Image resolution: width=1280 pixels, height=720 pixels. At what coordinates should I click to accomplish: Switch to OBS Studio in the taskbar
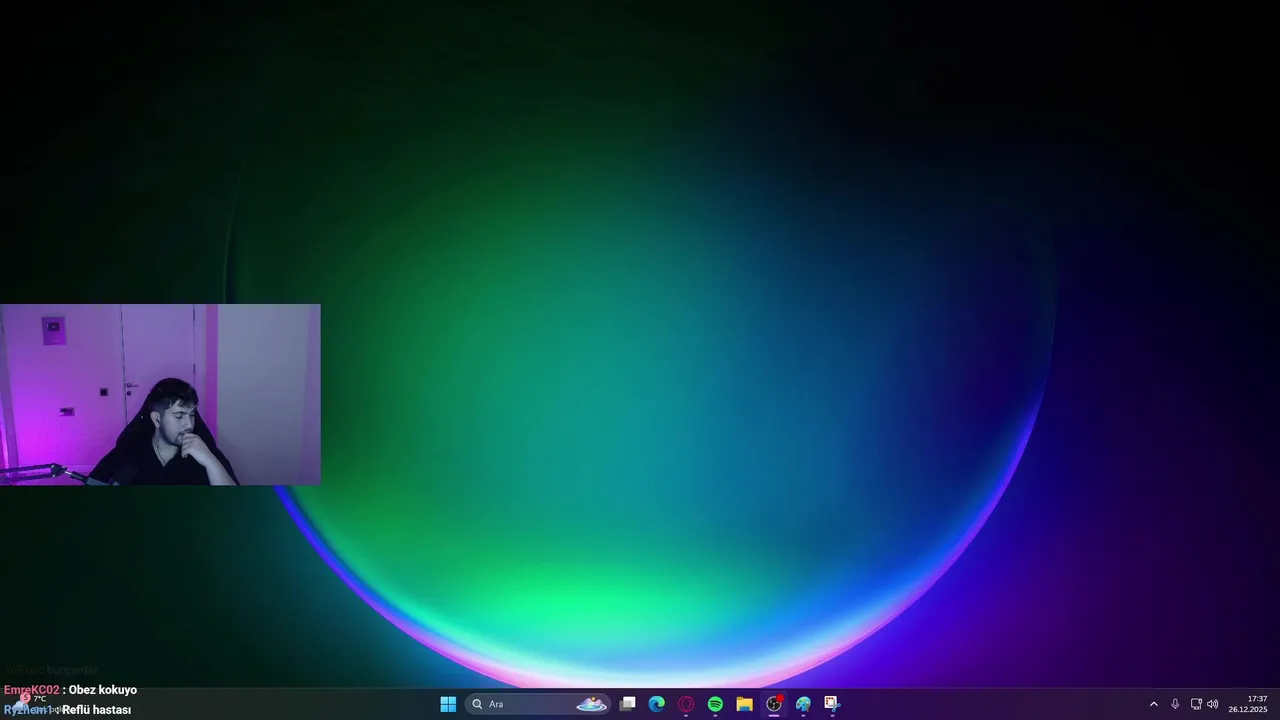tap(774, 704)
